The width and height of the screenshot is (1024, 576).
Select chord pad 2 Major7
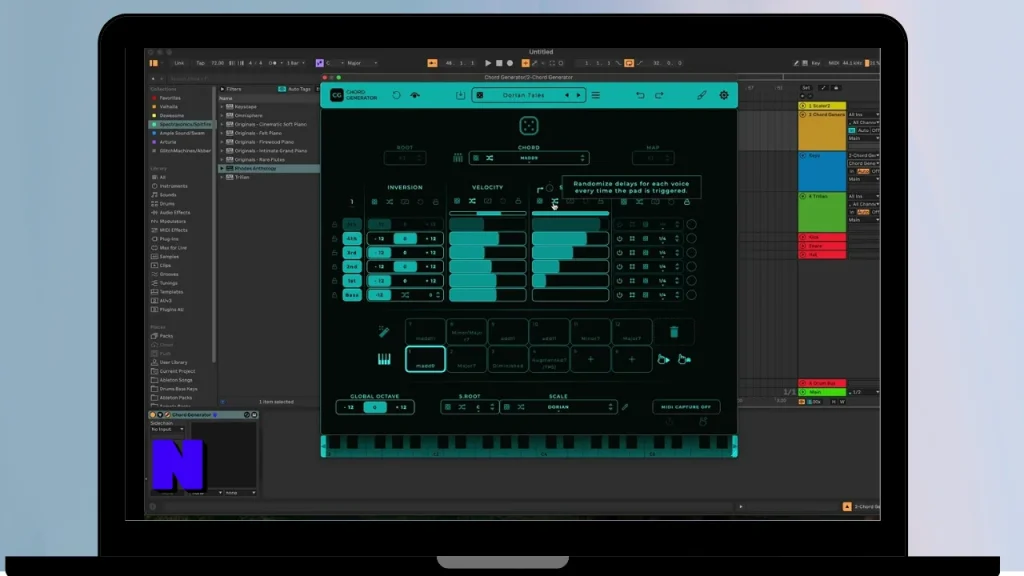pyautogui.click(x=466, y=359)
